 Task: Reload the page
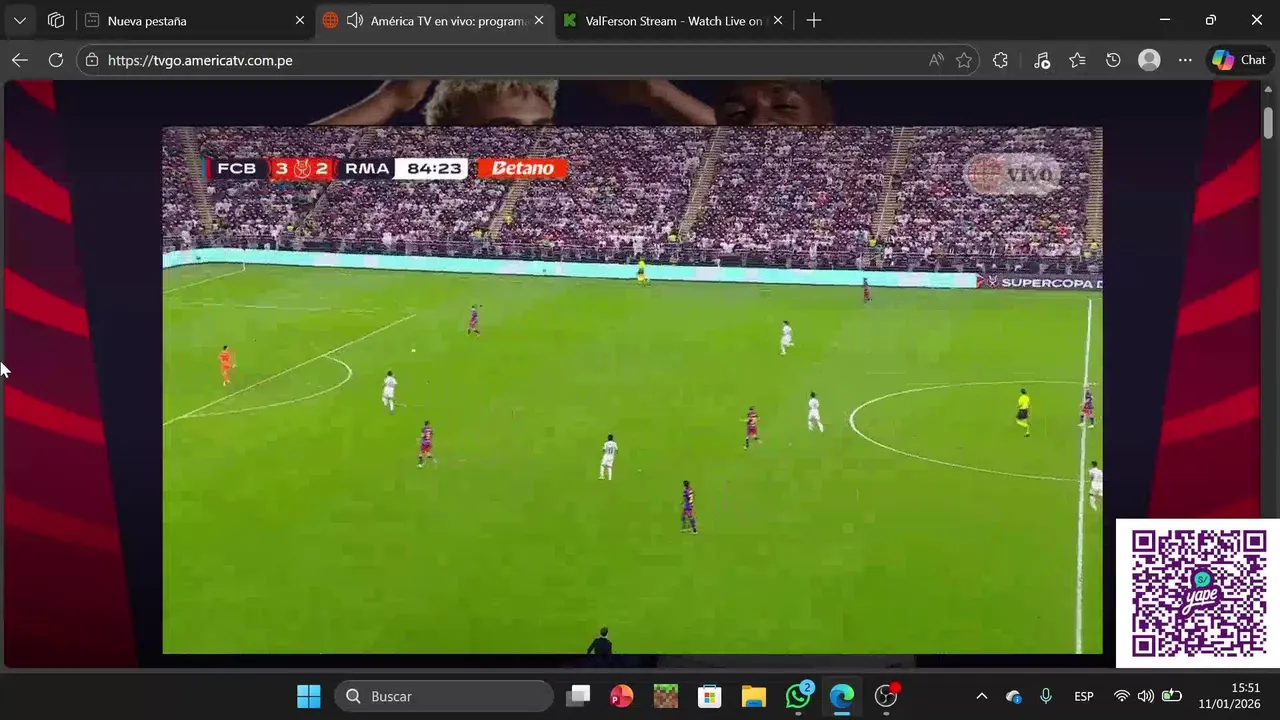(x=56, y=60)
